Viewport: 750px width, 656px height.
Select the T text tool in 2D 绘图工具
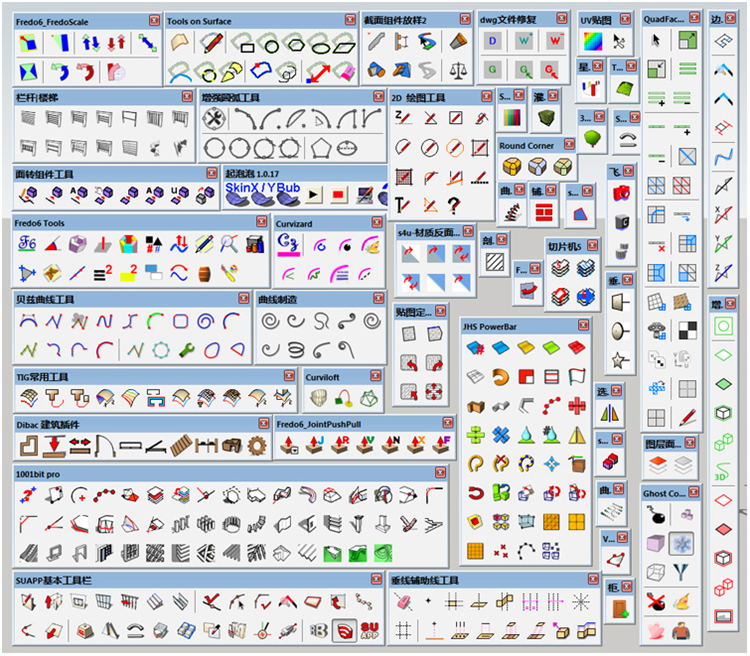[x=402, y=205]
